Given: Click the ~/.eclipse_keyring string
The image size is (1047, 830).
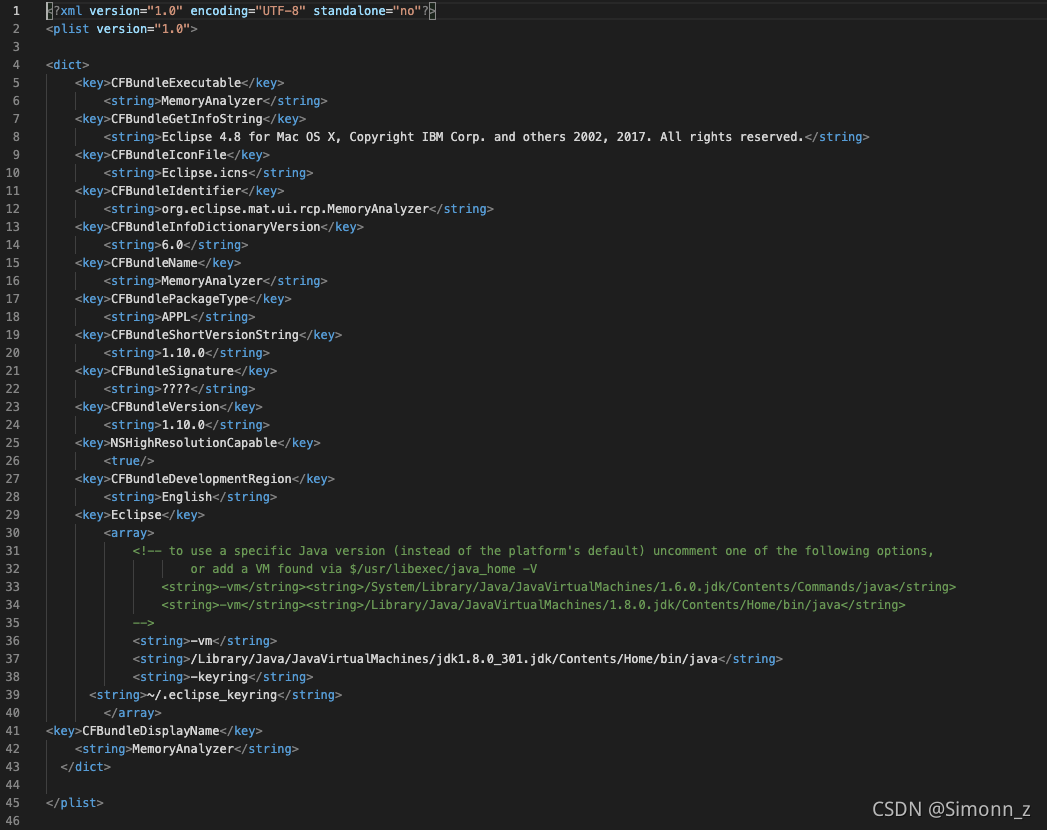Looking at the screenshot, I should pyautogui.click(x=212, y=696).
